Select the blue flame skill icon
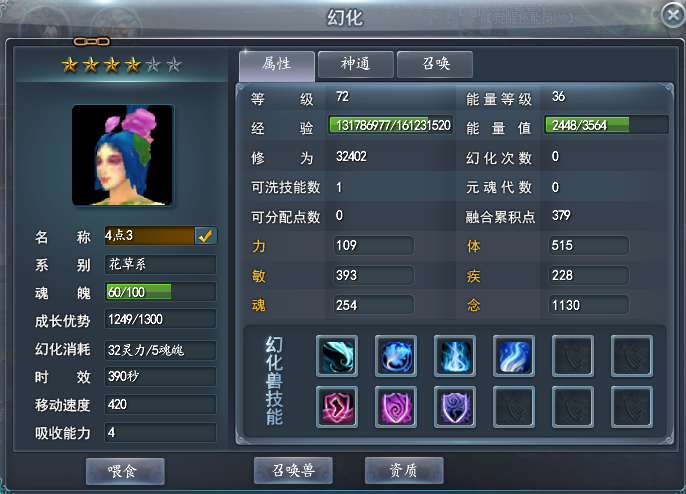Image resolution: width=686 pixels, height=494 pixels. (455, 356)
